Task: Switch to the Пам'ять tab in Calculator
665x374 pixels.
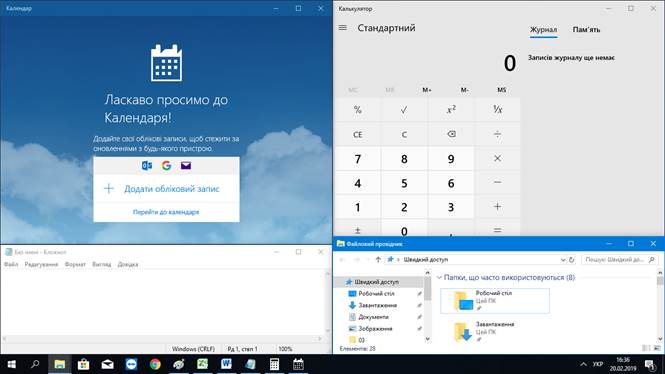Action: [586, 30]
